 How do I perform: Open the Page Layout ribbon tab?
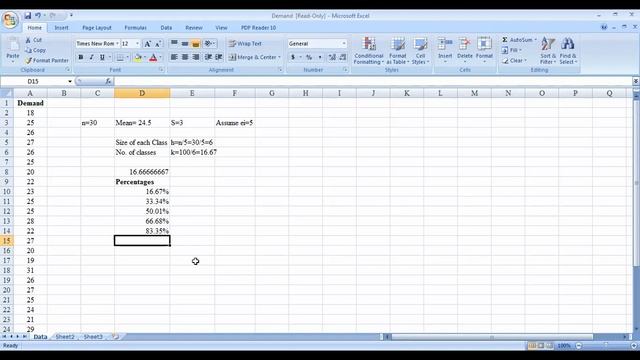(97, 28)
